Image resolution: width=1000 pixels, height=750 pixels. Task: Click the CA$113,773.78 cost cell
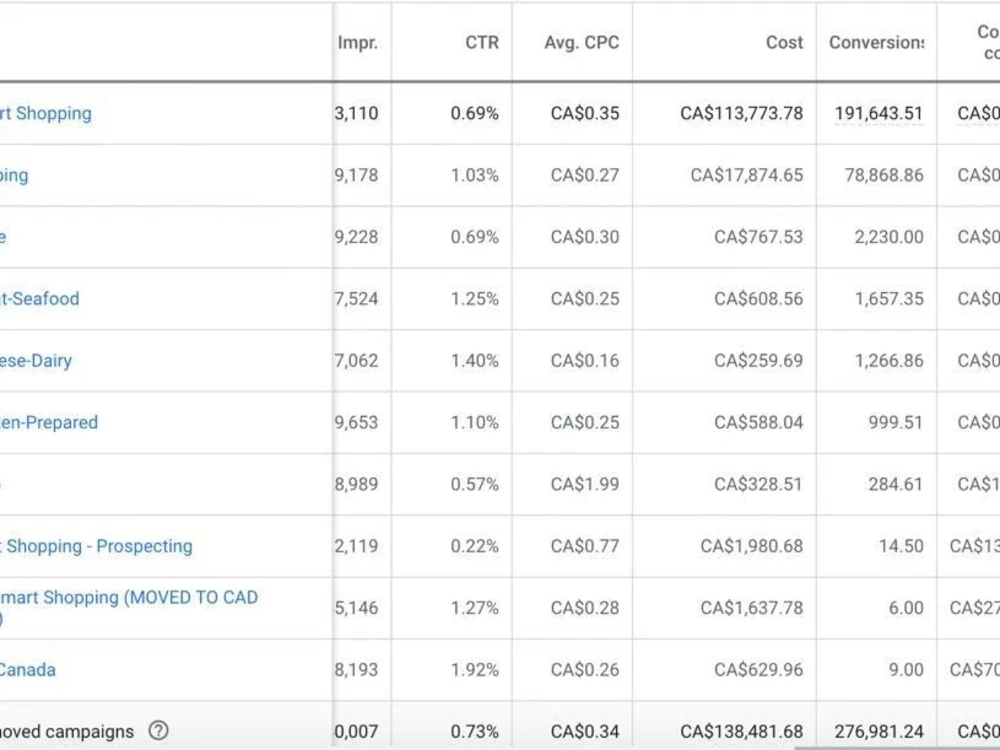click(x=742, y=114)
